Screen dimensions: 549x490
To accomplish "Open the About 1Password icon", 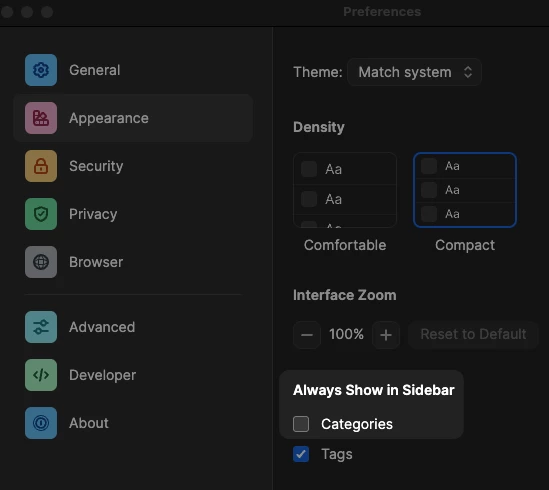I will (x=41, y=423).
